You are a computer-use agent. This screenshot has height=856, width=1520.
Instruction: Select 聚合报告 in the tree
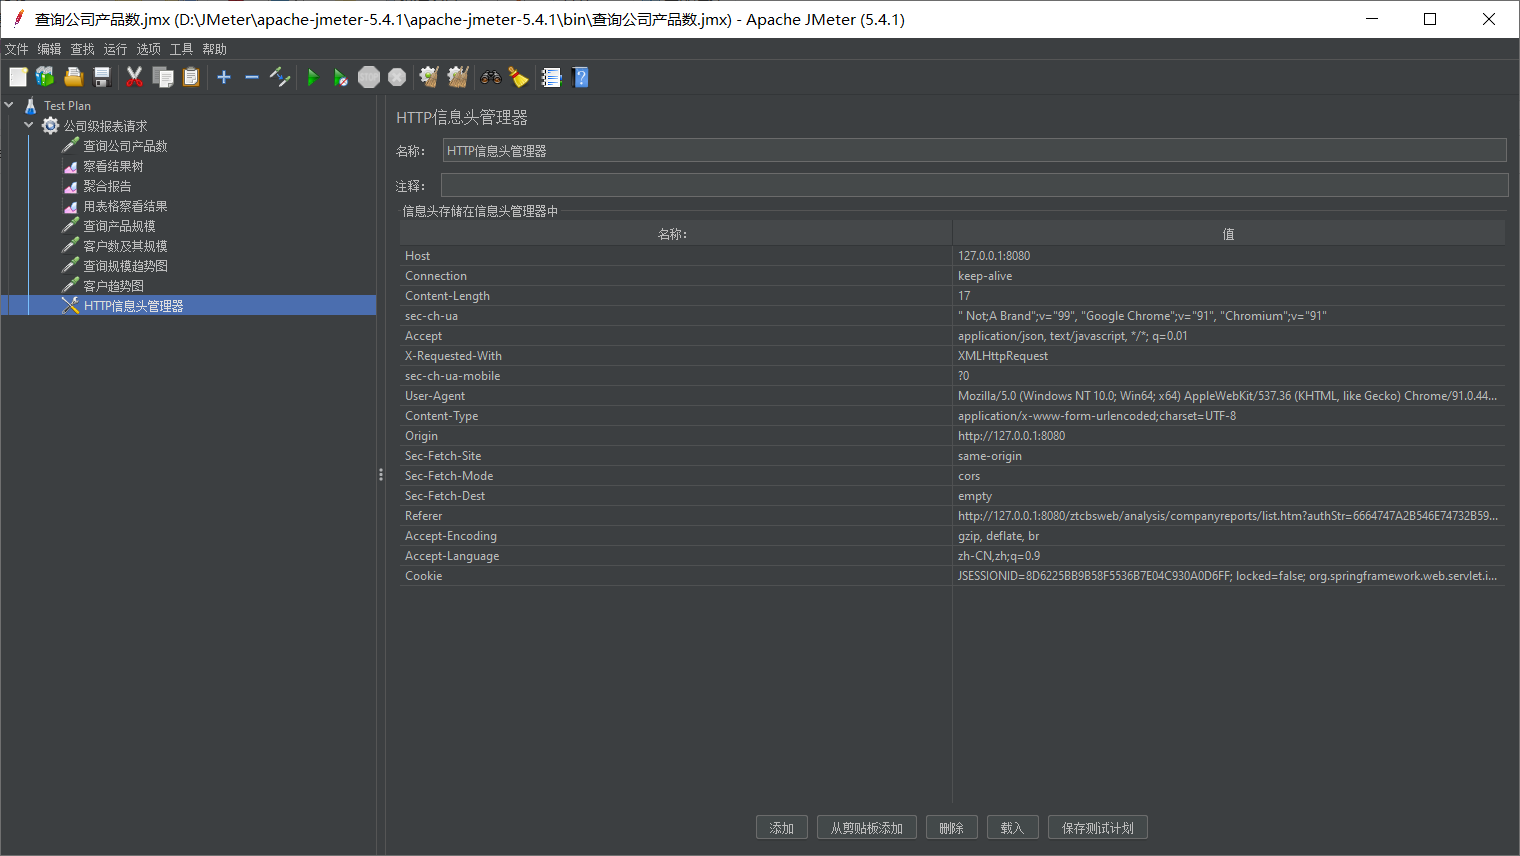tap(107, 186)
